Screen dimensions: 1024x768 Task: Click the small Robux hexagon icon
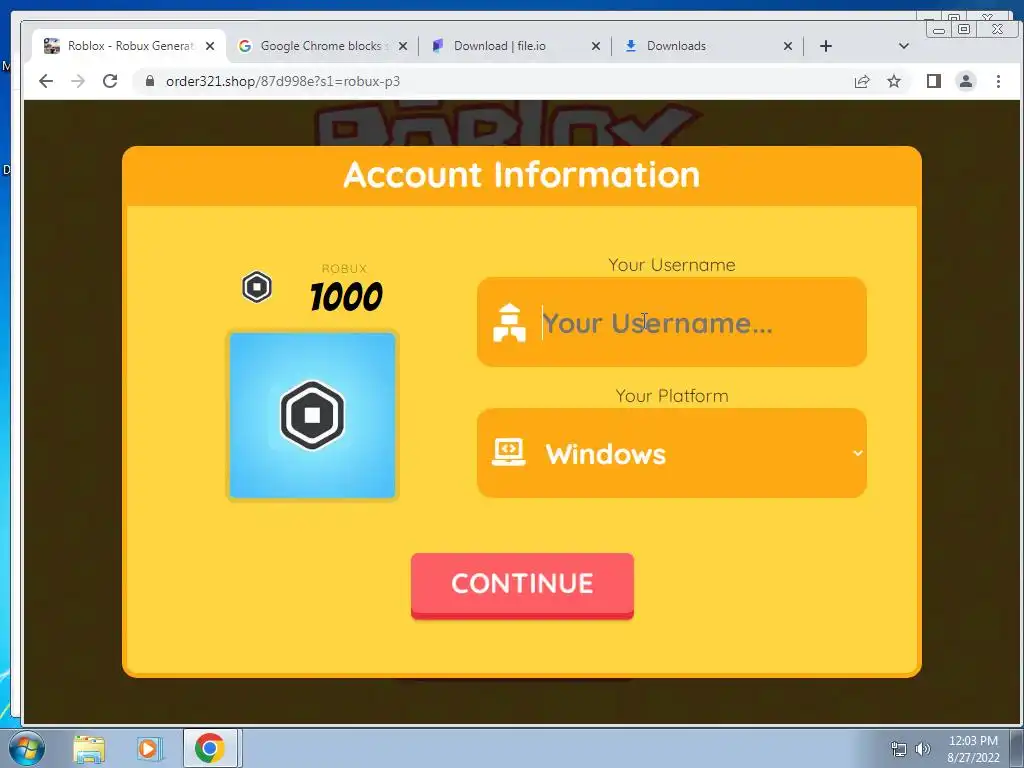point(257,287)
